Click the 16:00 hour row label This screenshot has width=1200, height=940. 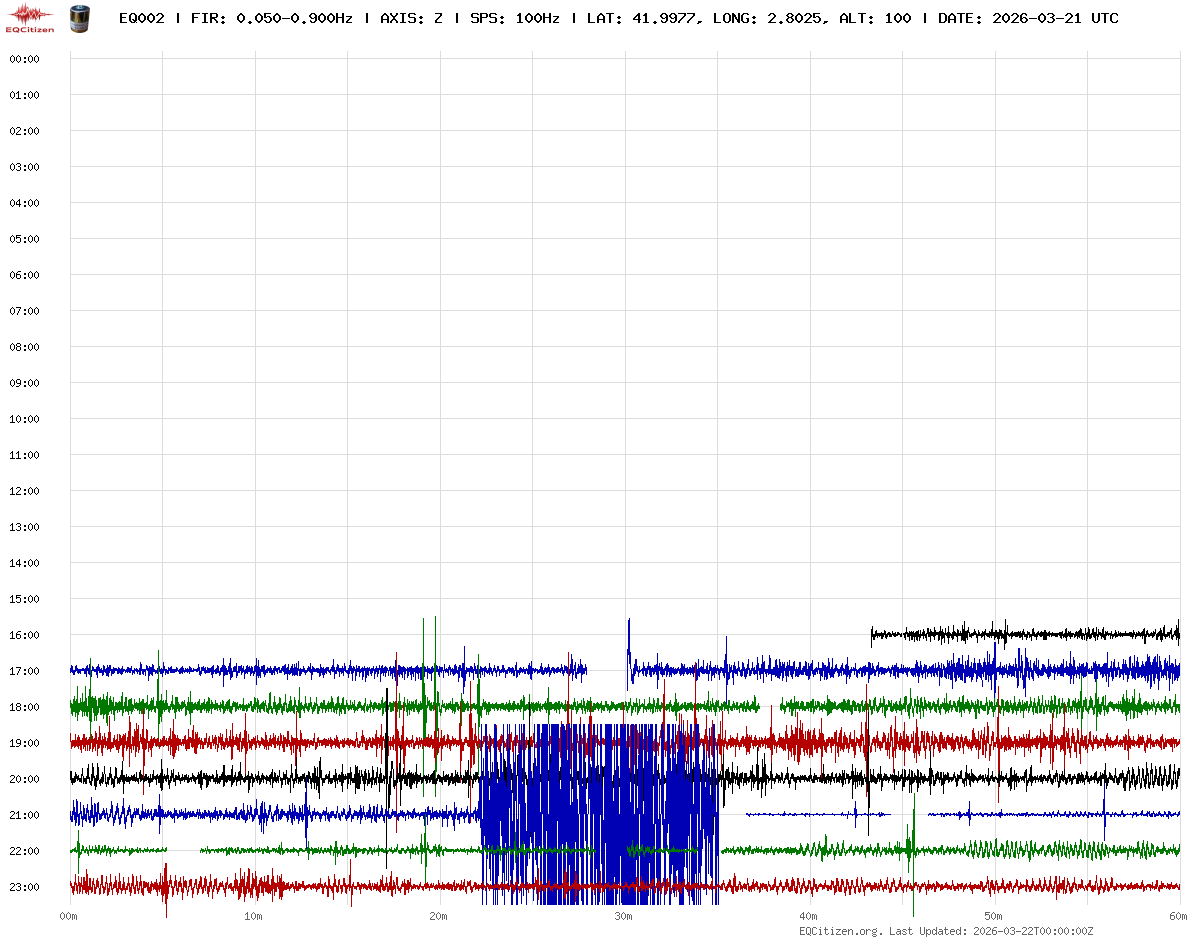(24, 635)
